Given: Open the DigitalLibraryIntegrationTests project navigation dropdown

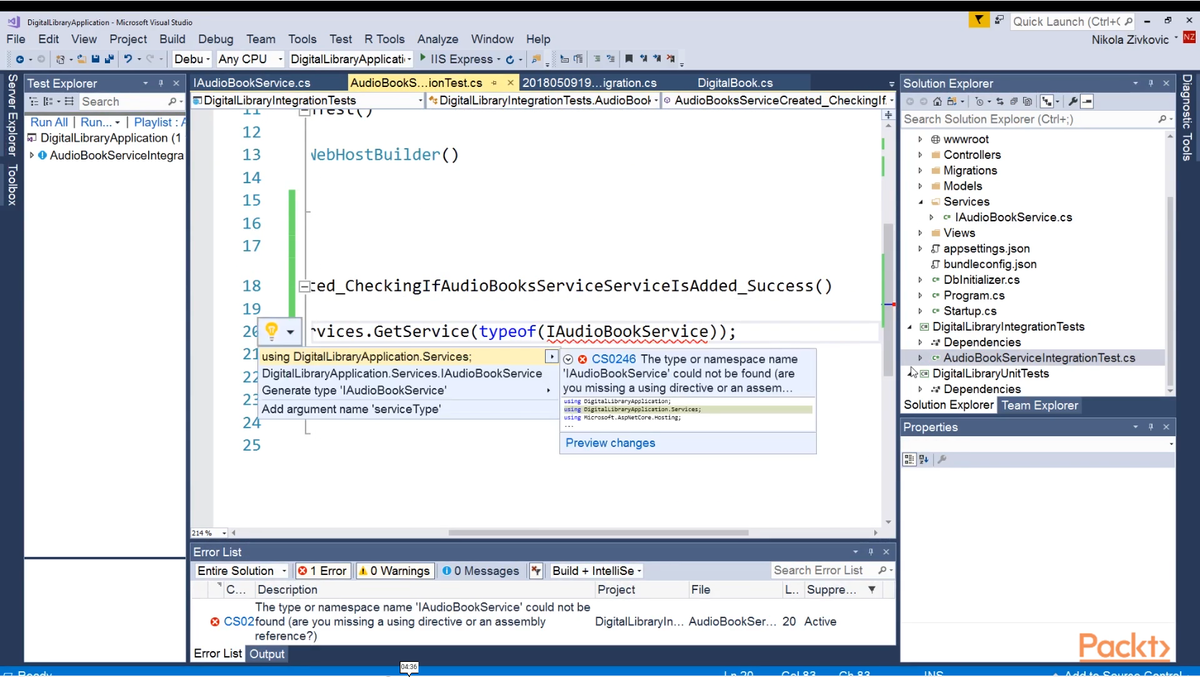Looking at the screenshot, I should (x=308, y=100).
